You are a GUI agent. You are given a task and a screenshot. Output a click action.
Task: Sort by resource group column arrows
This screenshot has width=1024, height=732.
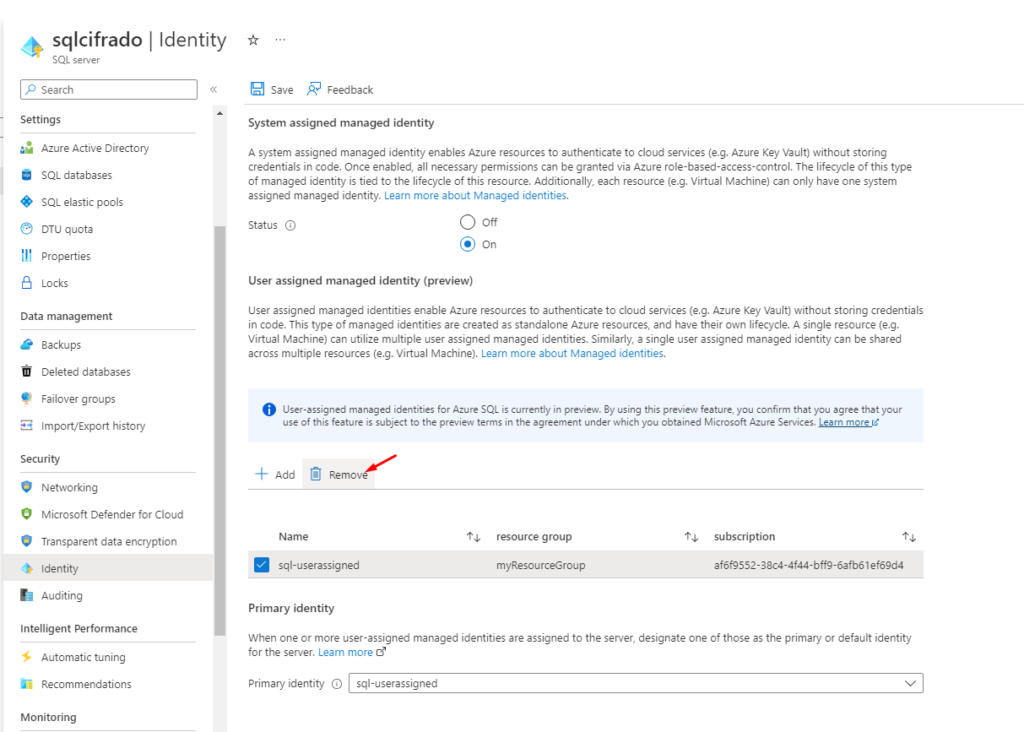[692, 537]
